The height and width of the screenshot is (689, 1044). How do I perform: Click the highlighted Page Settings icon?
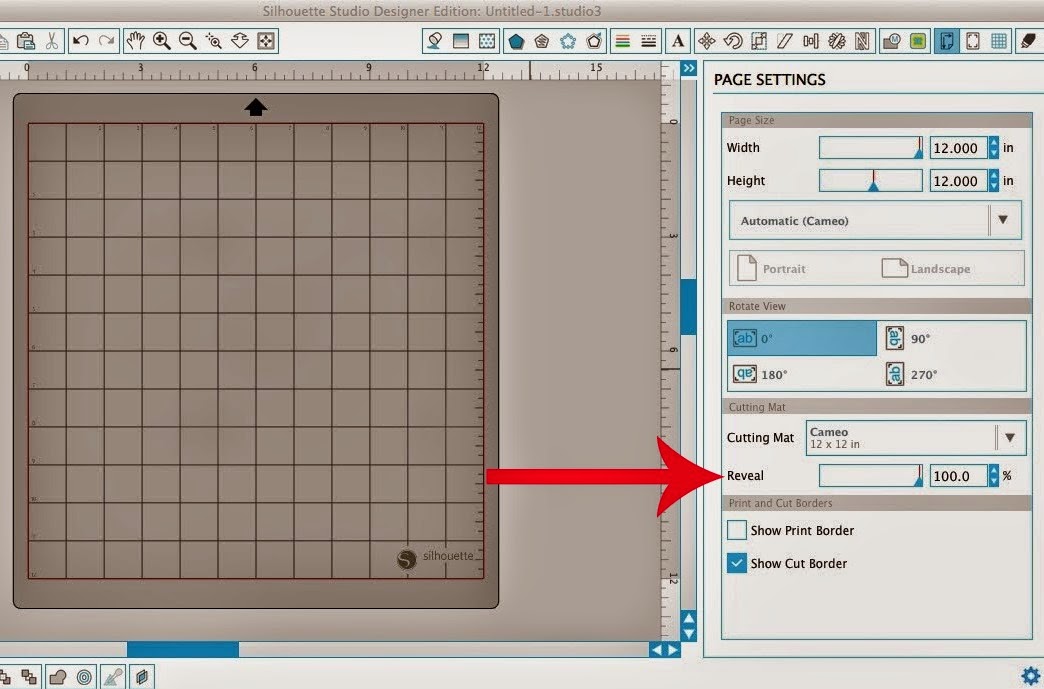(947, 41)
